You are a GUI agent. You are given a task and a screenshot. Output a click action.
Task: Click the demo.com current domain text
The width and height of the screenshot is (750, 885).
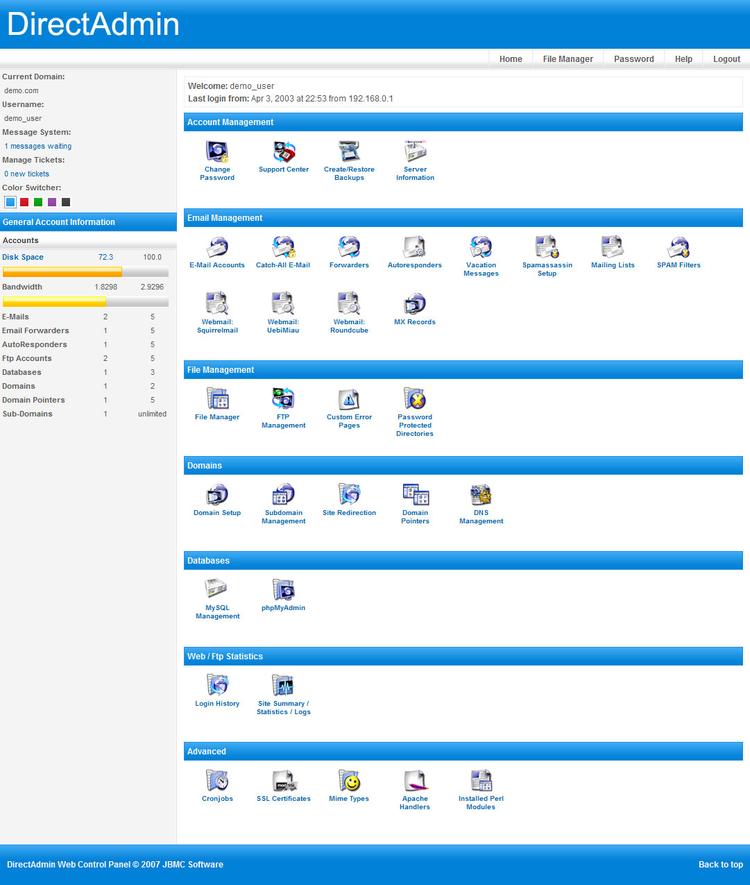click(x=21, y=90)
